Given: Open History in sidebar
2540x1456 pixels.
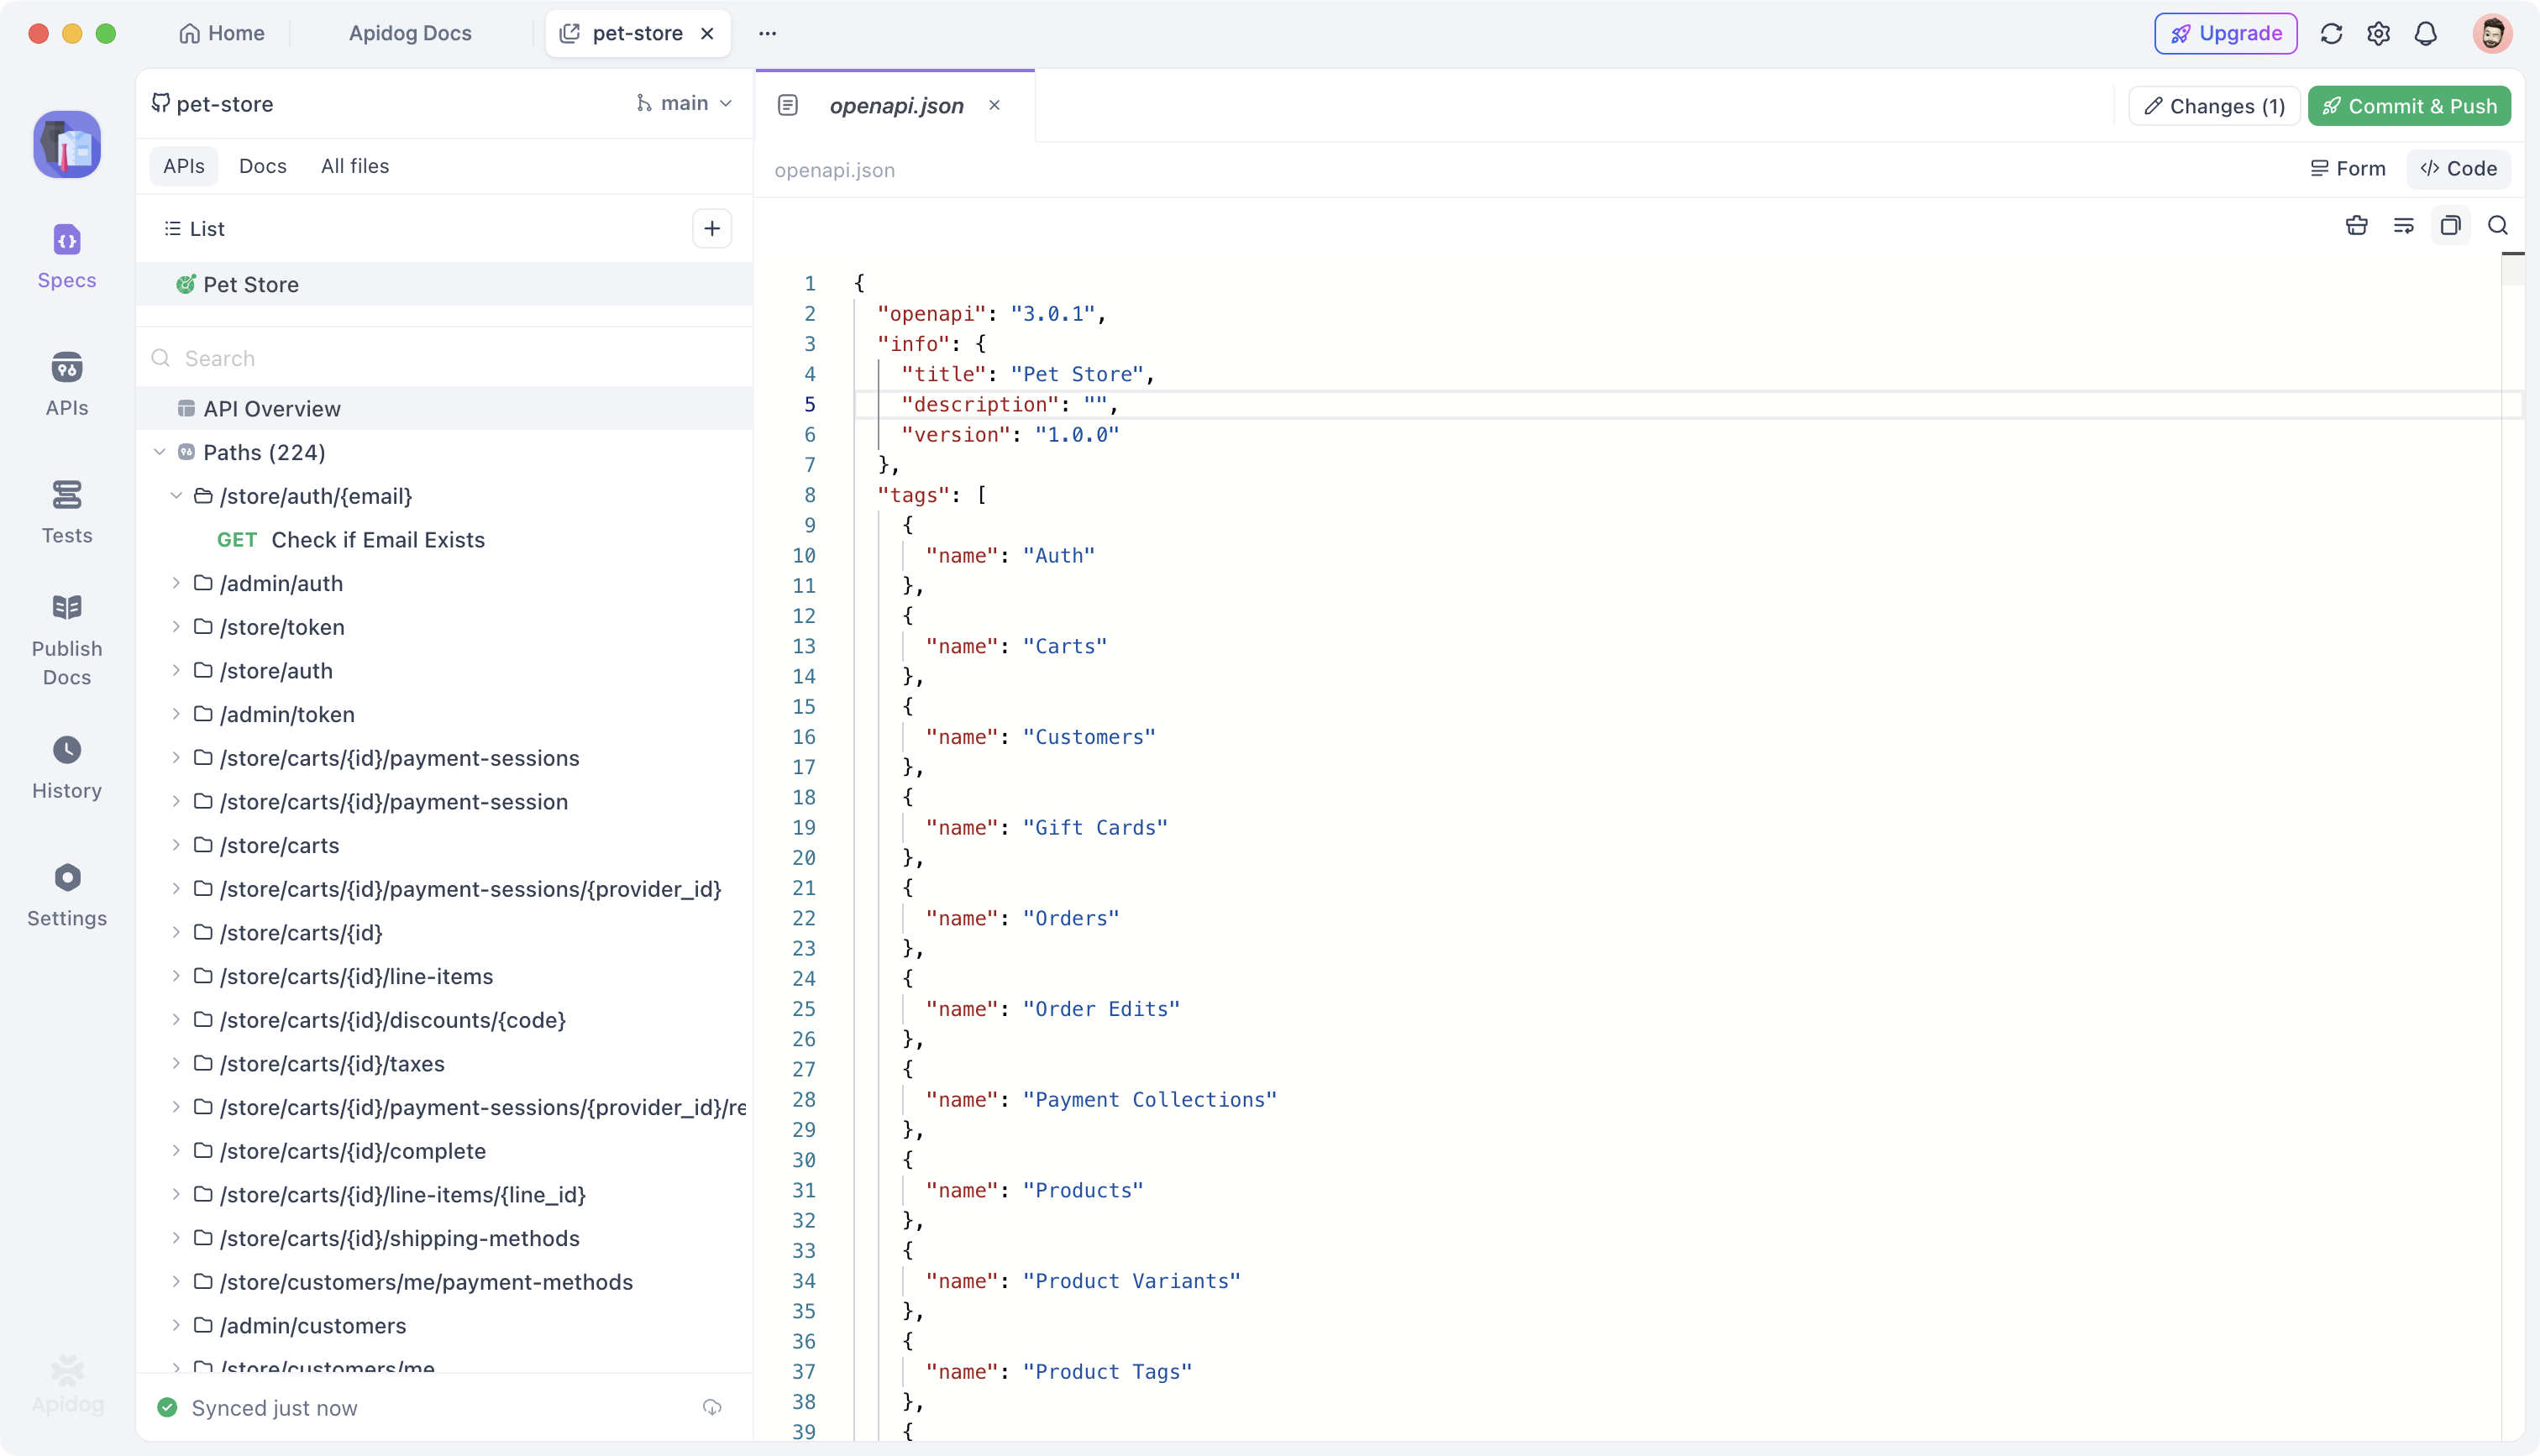Looking at the screenshot, I should click(67, 767).
